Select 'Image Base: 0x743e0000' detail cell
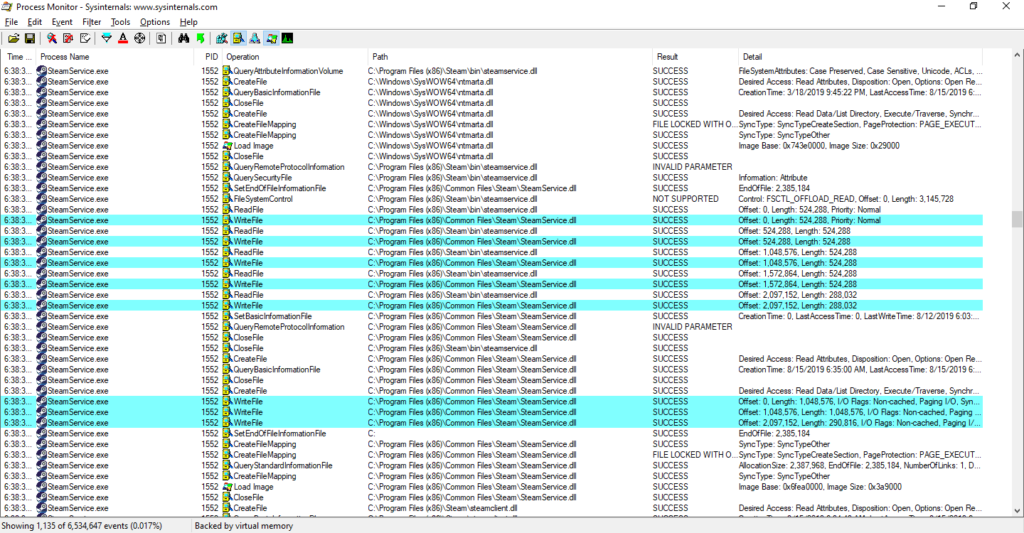Screen dimensions: 1024x533 pyautogui.click(x=819, y=146)
